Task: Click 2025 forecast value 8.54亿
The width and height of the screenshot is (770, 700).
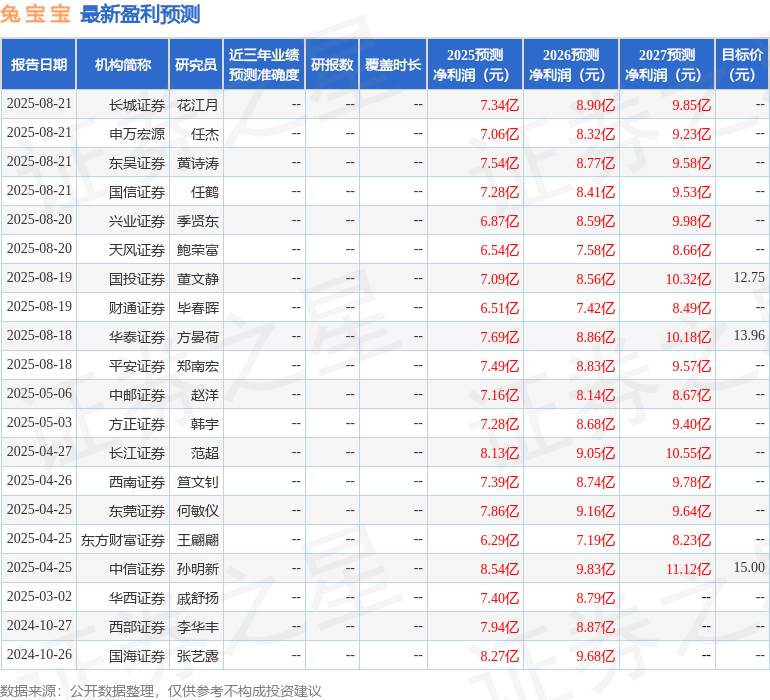Action: coord(499,569)
